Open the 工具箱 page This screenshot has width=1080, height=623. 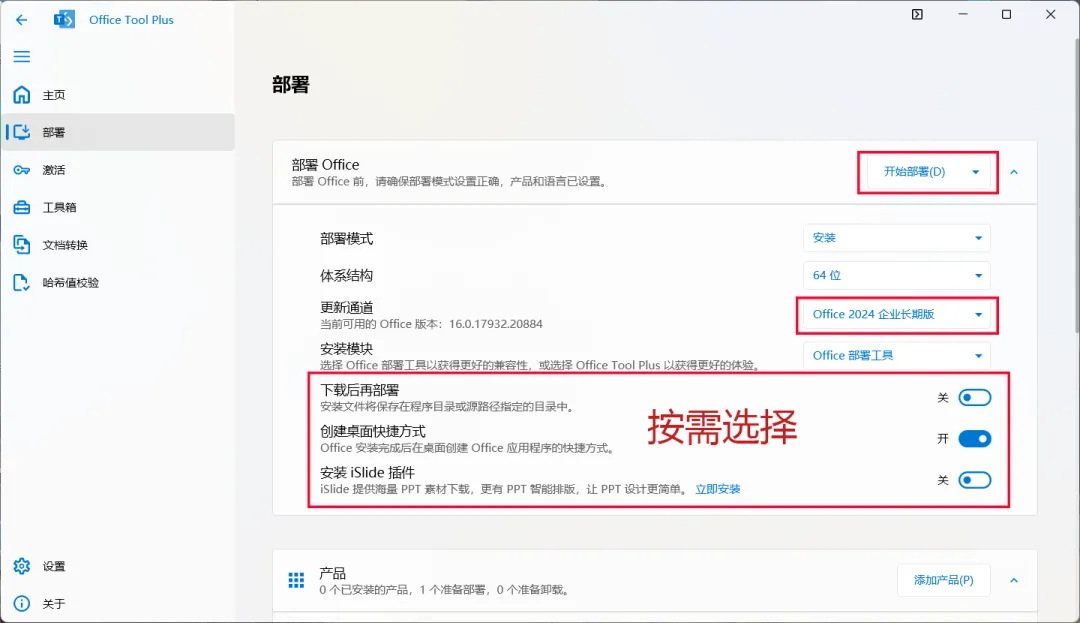[118, 207]
